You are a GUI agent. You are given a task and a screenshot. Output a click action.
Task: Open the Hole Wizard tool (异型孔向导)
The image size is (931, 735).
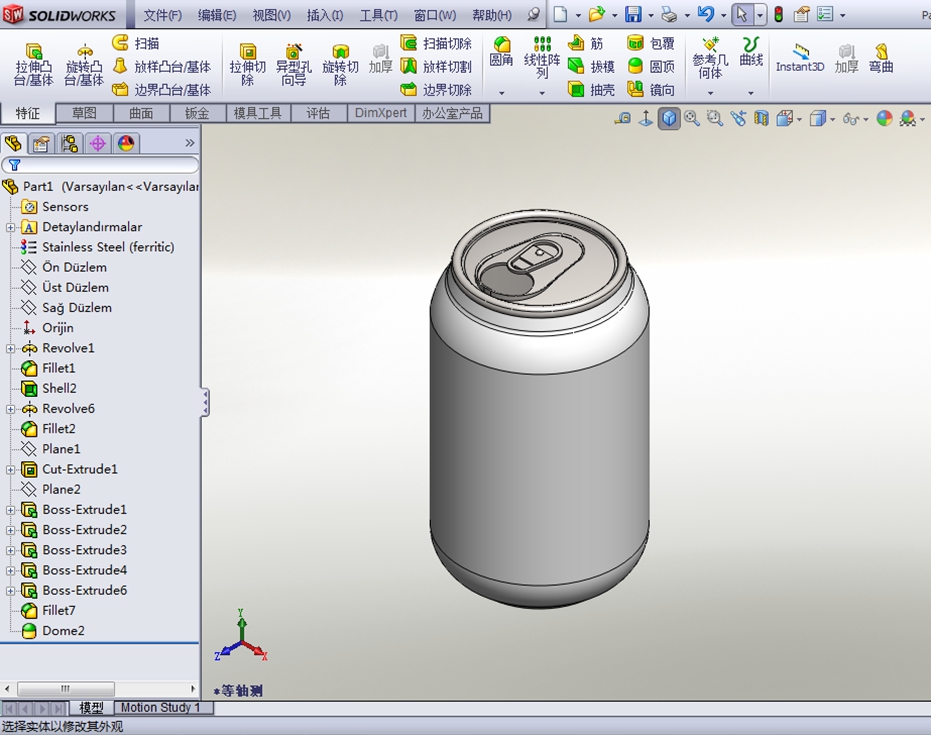[x=293, y=64]
